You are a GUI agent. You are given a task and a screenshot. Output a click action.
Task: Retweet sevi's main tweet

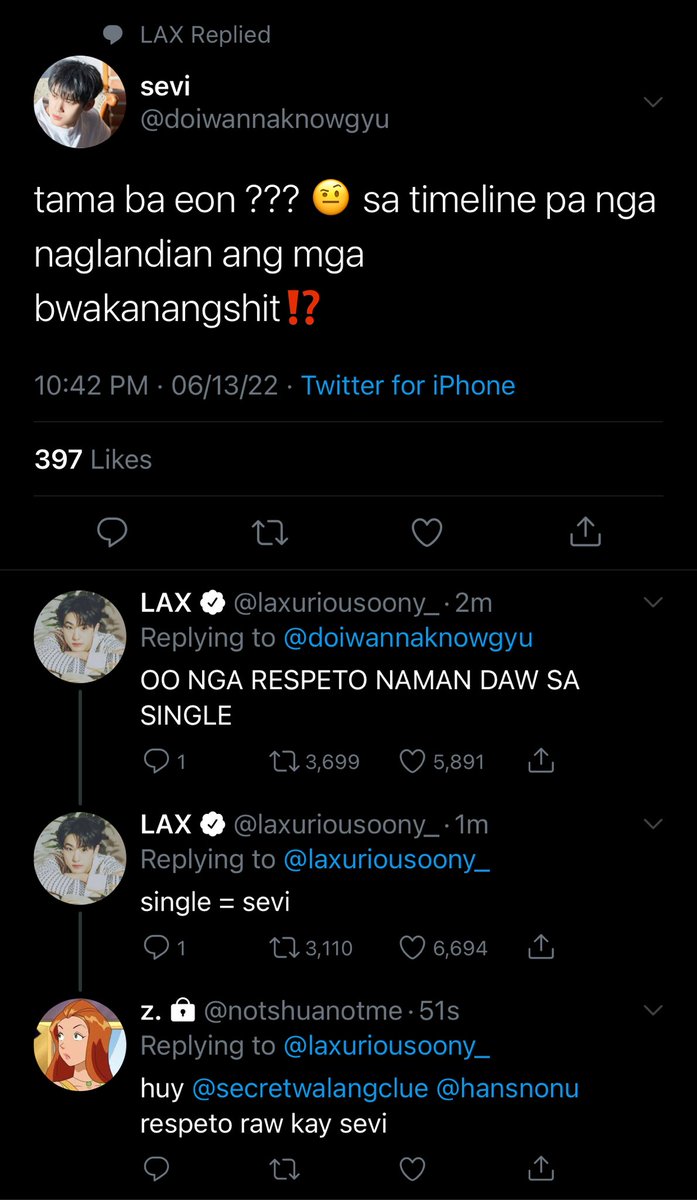point(269,534)
